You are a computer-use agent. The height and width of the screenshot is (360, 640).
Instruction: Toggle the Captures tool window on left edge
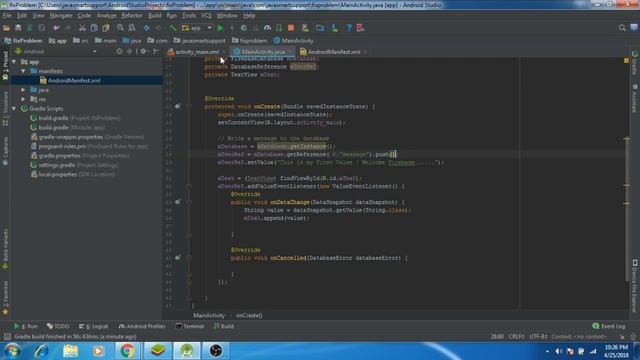(5, 151)
